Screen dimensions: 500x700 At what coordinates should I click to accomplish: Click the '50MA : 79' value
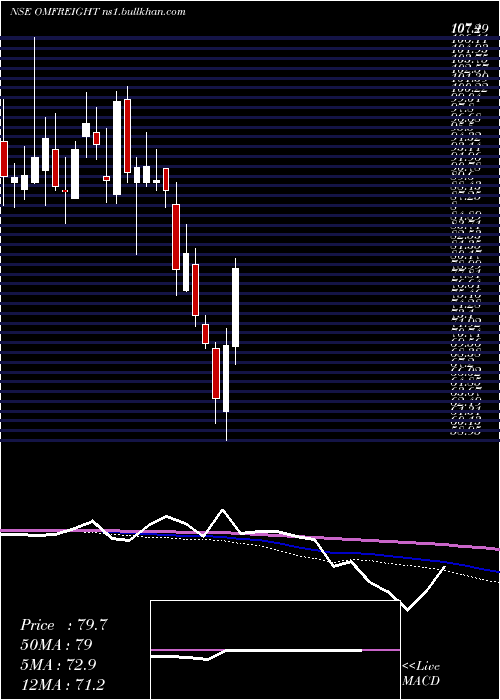56,645
